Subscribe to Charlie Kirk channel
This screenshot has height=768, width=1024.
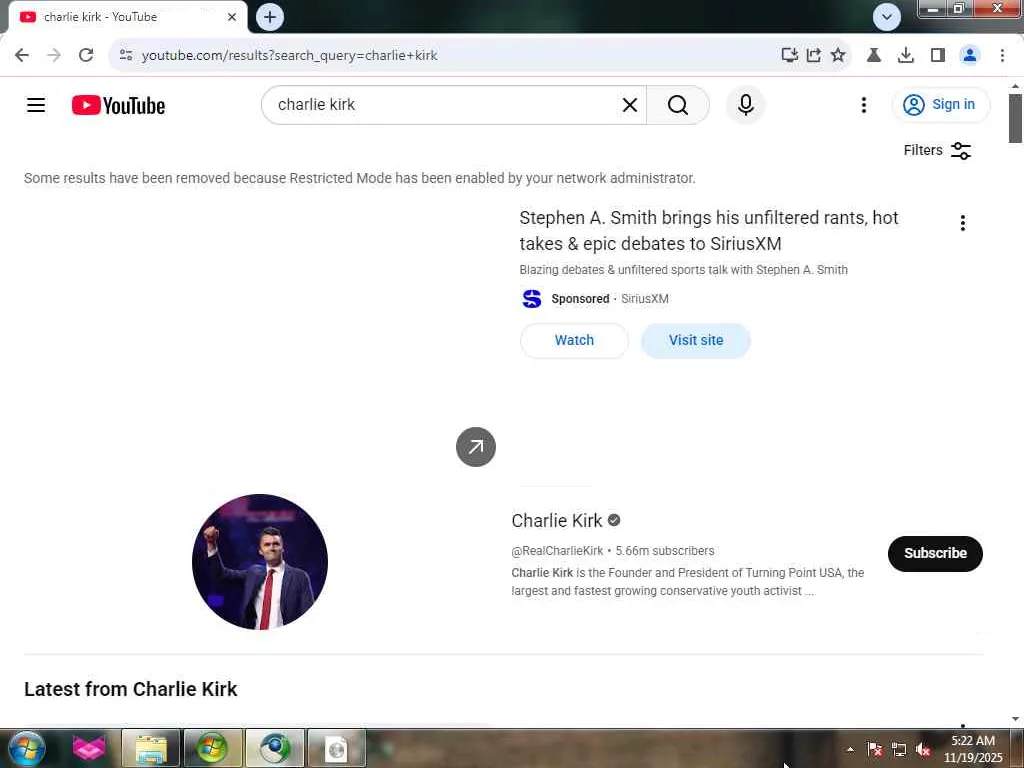(x=935, y=553)
